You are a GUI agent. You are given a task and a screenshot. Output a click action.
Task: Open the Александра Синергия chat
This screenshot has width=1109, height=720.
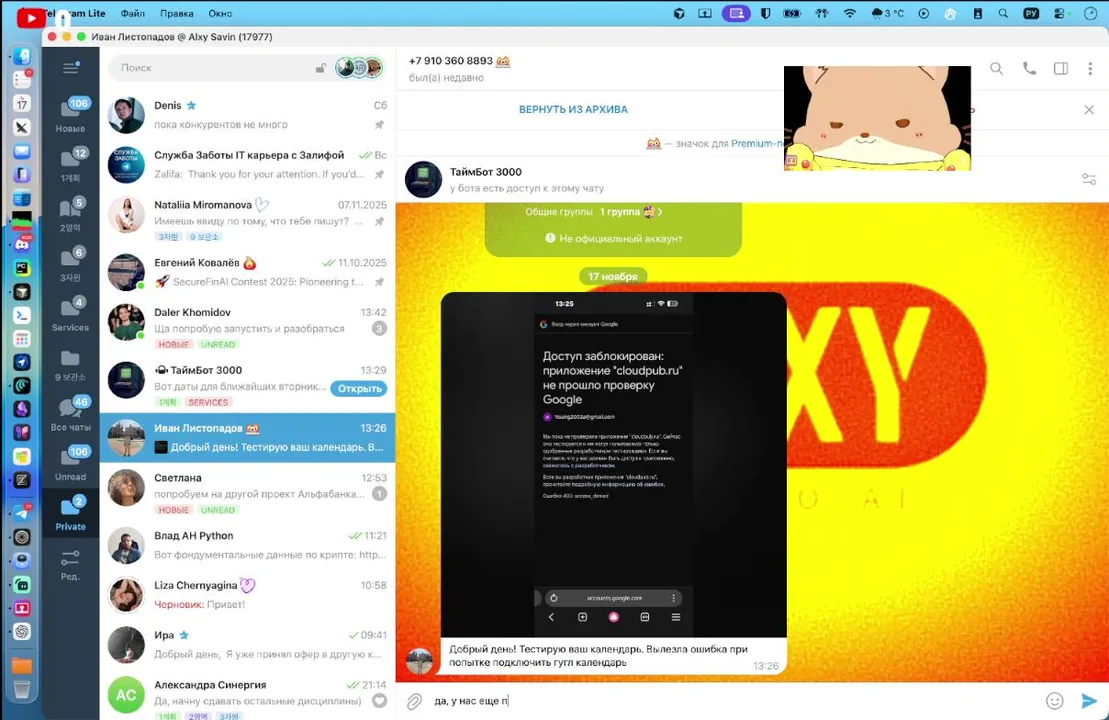(x=248, y=697)
